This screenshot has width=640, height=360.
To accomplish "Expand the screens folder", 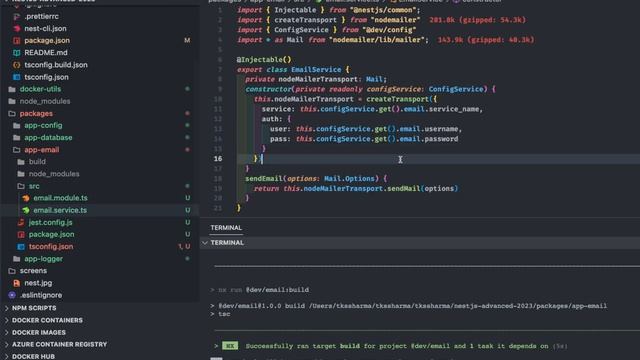I will point(33,271).
